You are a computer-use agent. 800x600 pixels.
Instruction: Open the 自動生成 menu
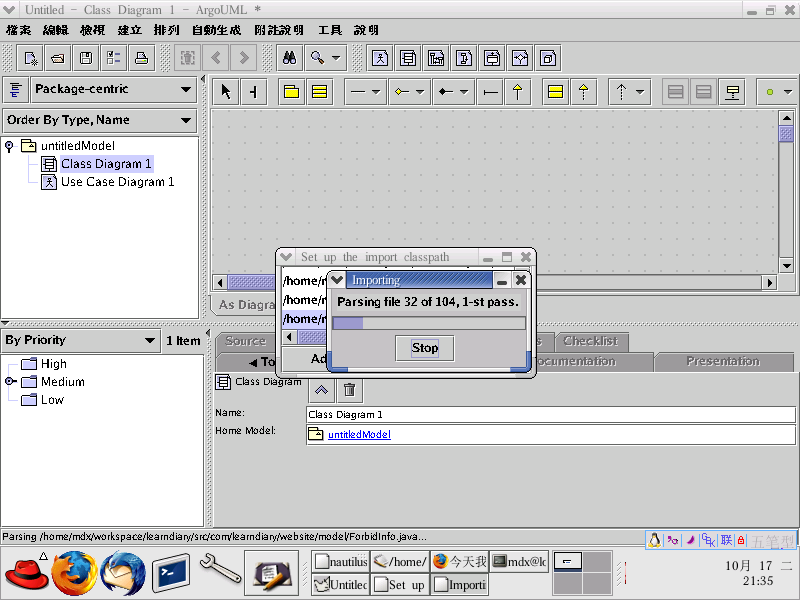(x=216, y=31)
